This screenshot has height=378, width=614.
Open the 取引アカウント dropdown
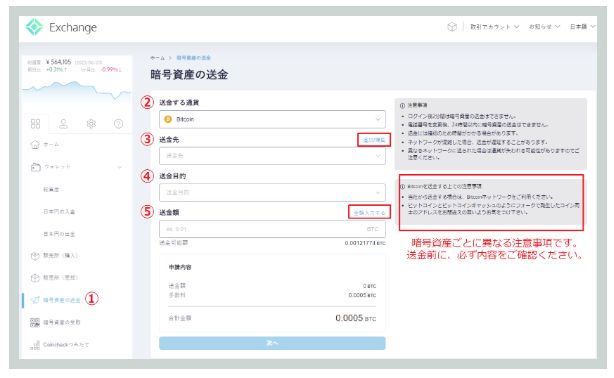click(x=494, y=27)
